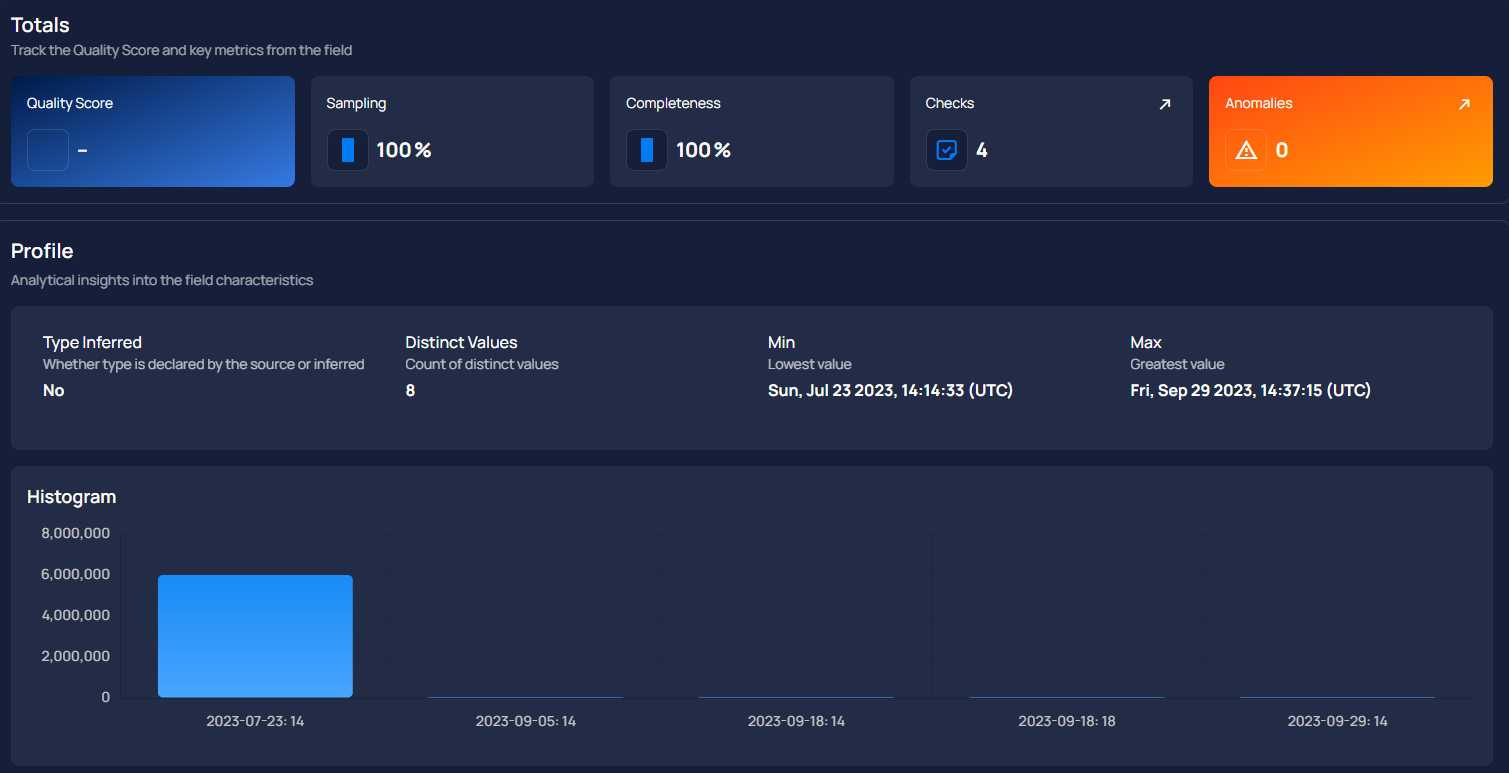Viewport: 1509px width, 773px height.
Task: Click the Histogram heading
Action: [72, 497]
